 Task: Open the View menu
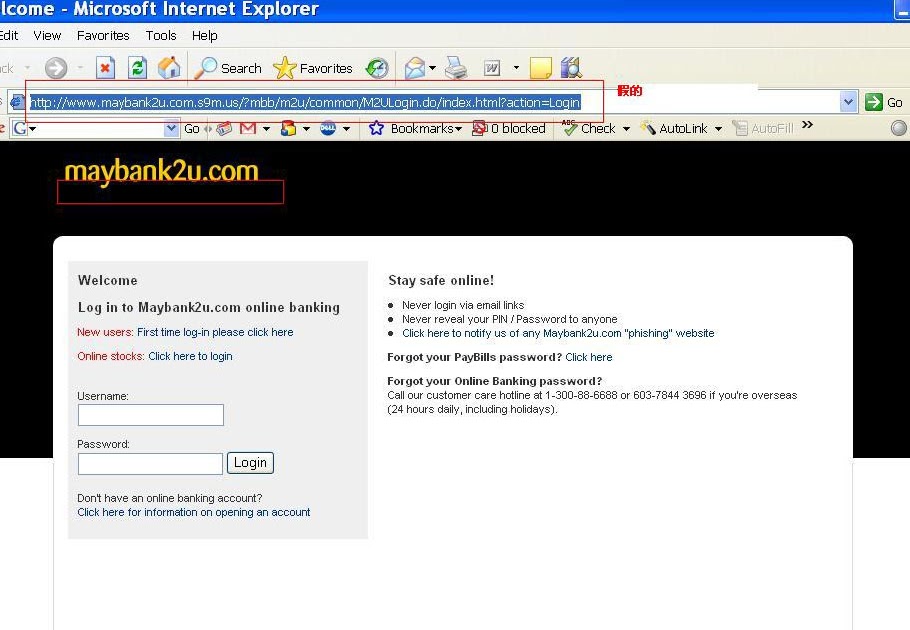tap(47, 35)
